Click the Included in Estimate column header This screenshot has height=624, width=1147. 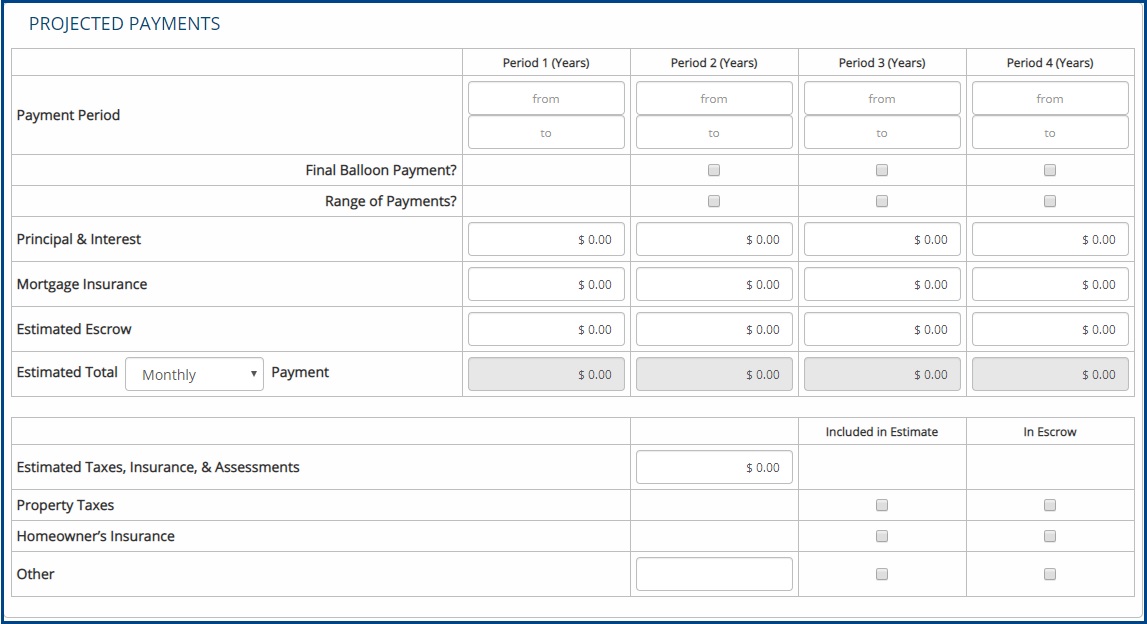(882, 432)
